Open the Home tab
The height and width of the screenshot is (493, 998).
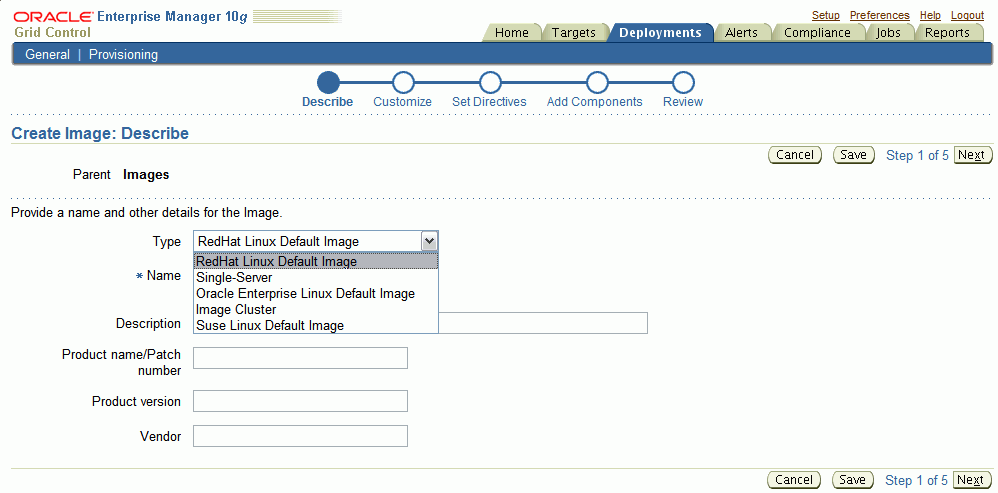tap(512, 32)
